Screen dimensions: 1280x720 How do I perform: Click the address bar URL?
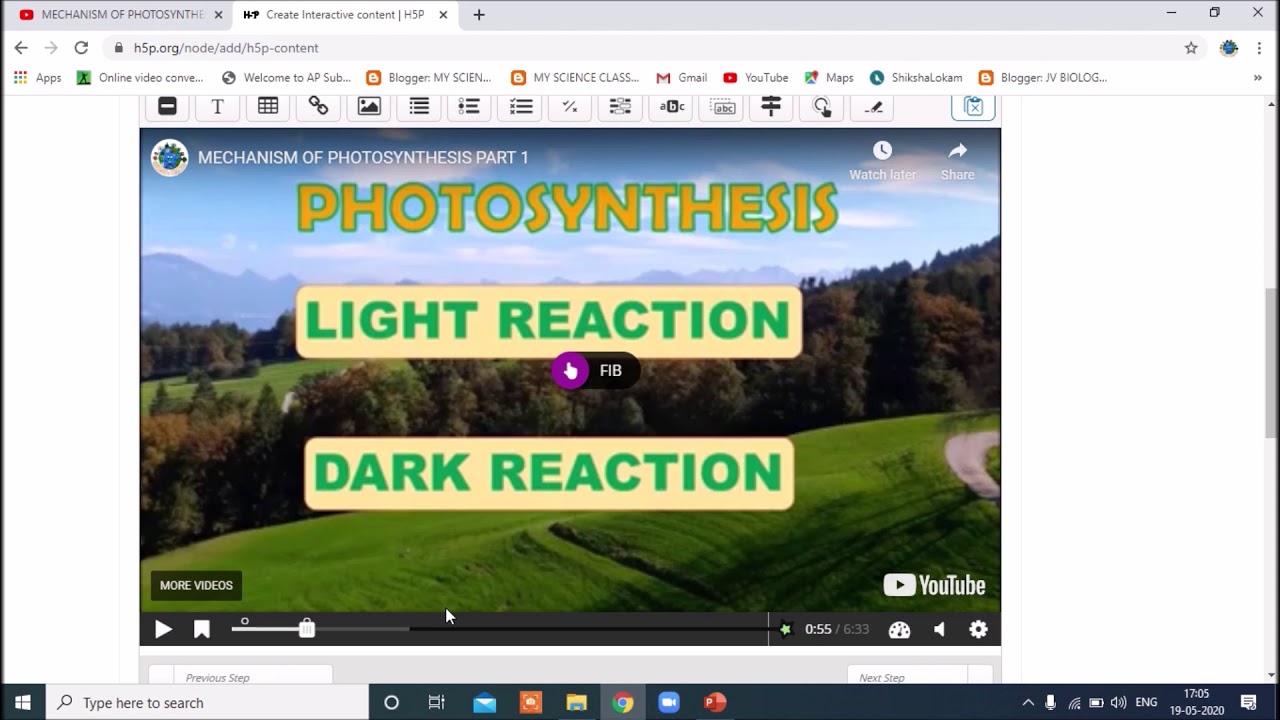click(x=226, y=48)
